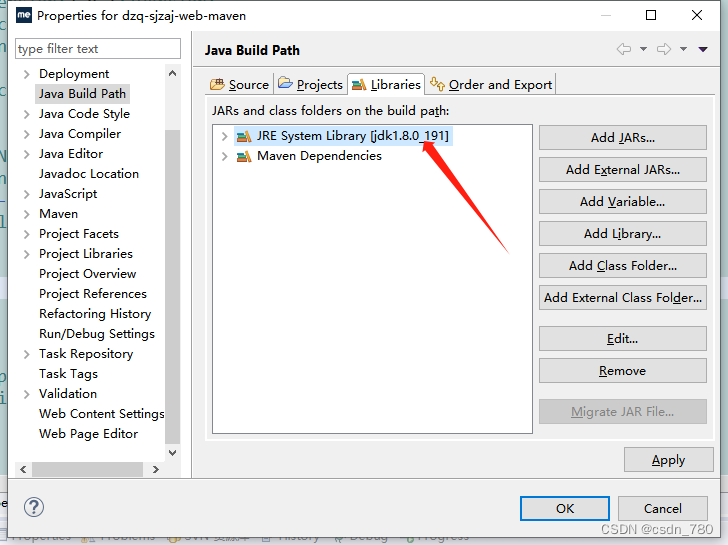Close the Properties dialog window

[696, 15]
